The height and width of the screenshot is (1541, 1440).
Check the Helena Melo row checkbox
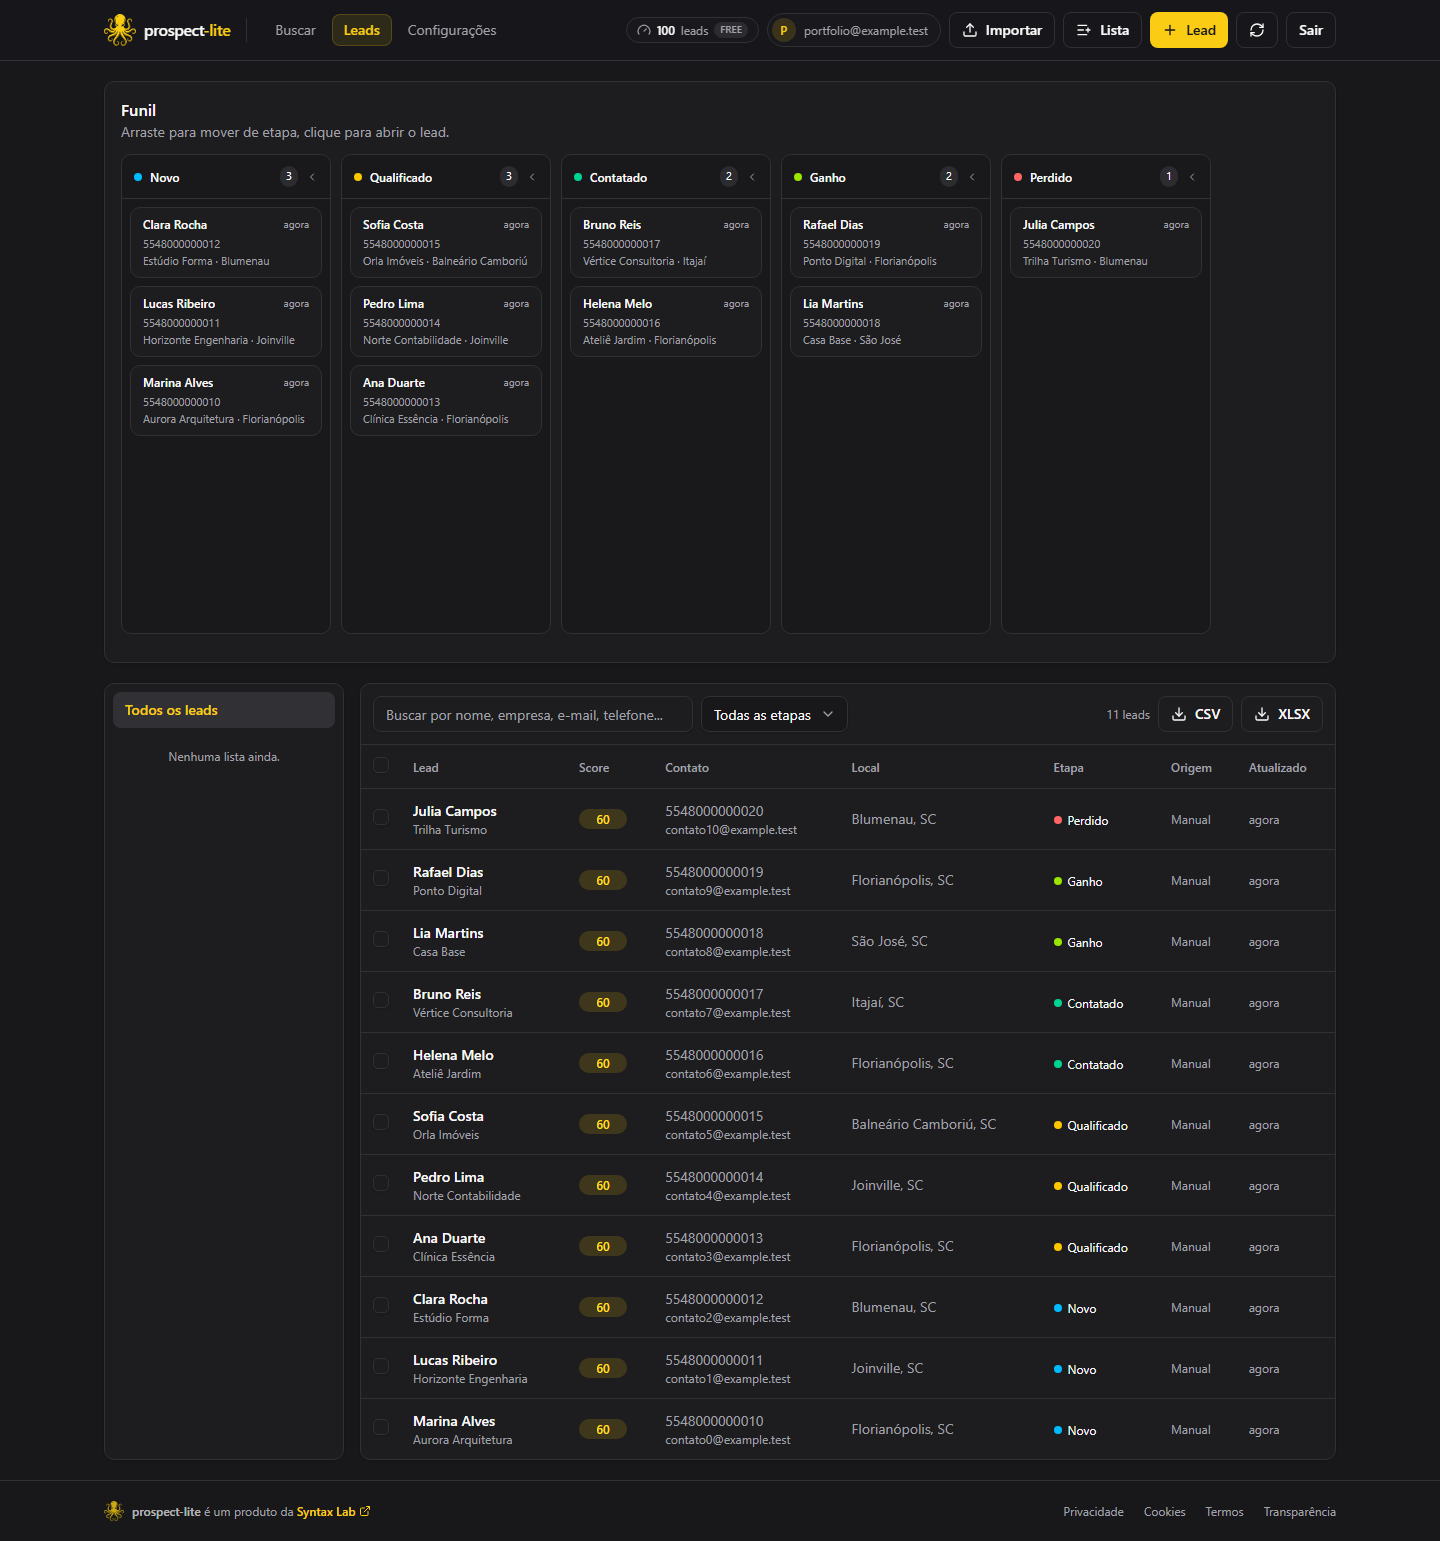pos(381,1061)
